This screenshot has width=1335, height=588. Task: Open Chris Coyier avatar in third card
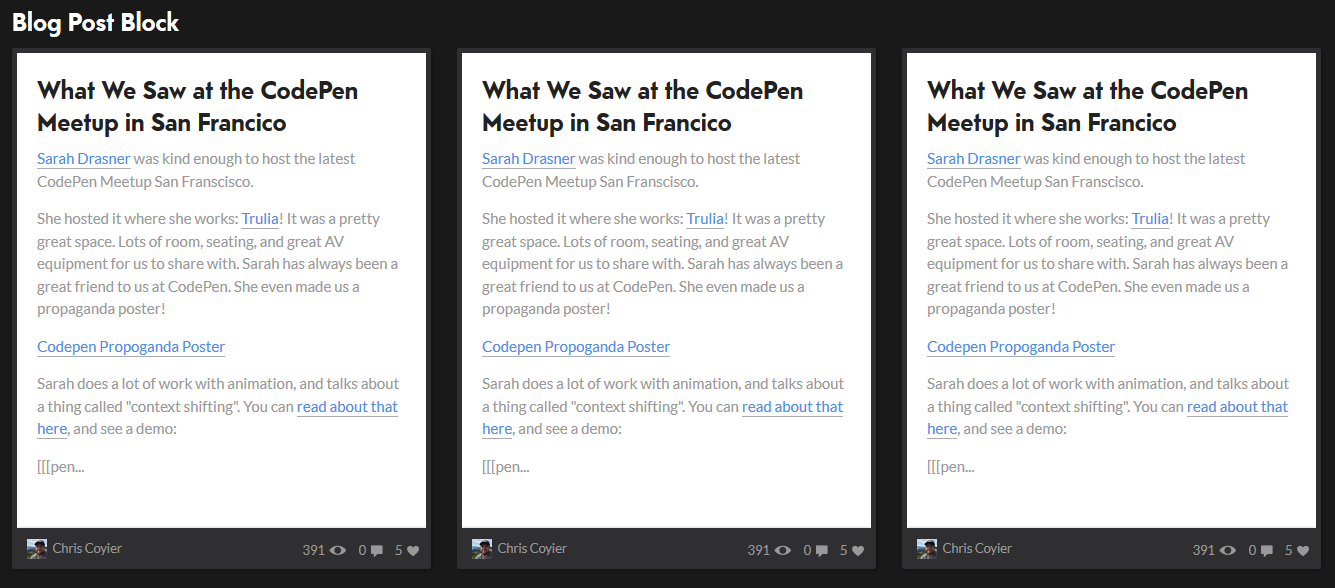pyautogui.click(x=927, y=549)
